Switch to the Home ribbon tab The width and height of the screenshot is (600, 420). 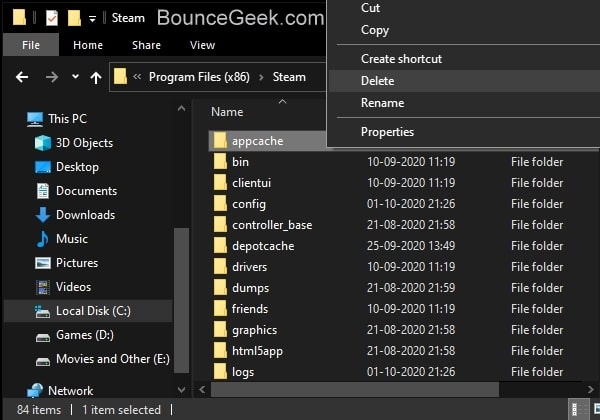(x=88, y=45)
